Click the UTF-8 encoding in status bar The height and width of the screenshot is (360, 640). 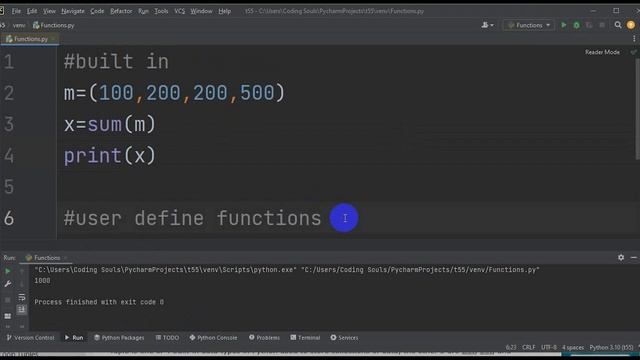(549, 347)
